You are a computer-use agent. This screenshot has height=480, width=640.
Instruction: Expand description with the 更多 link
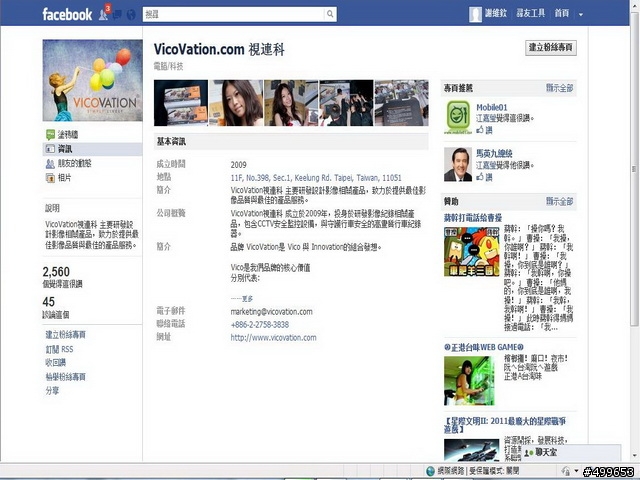247,299
